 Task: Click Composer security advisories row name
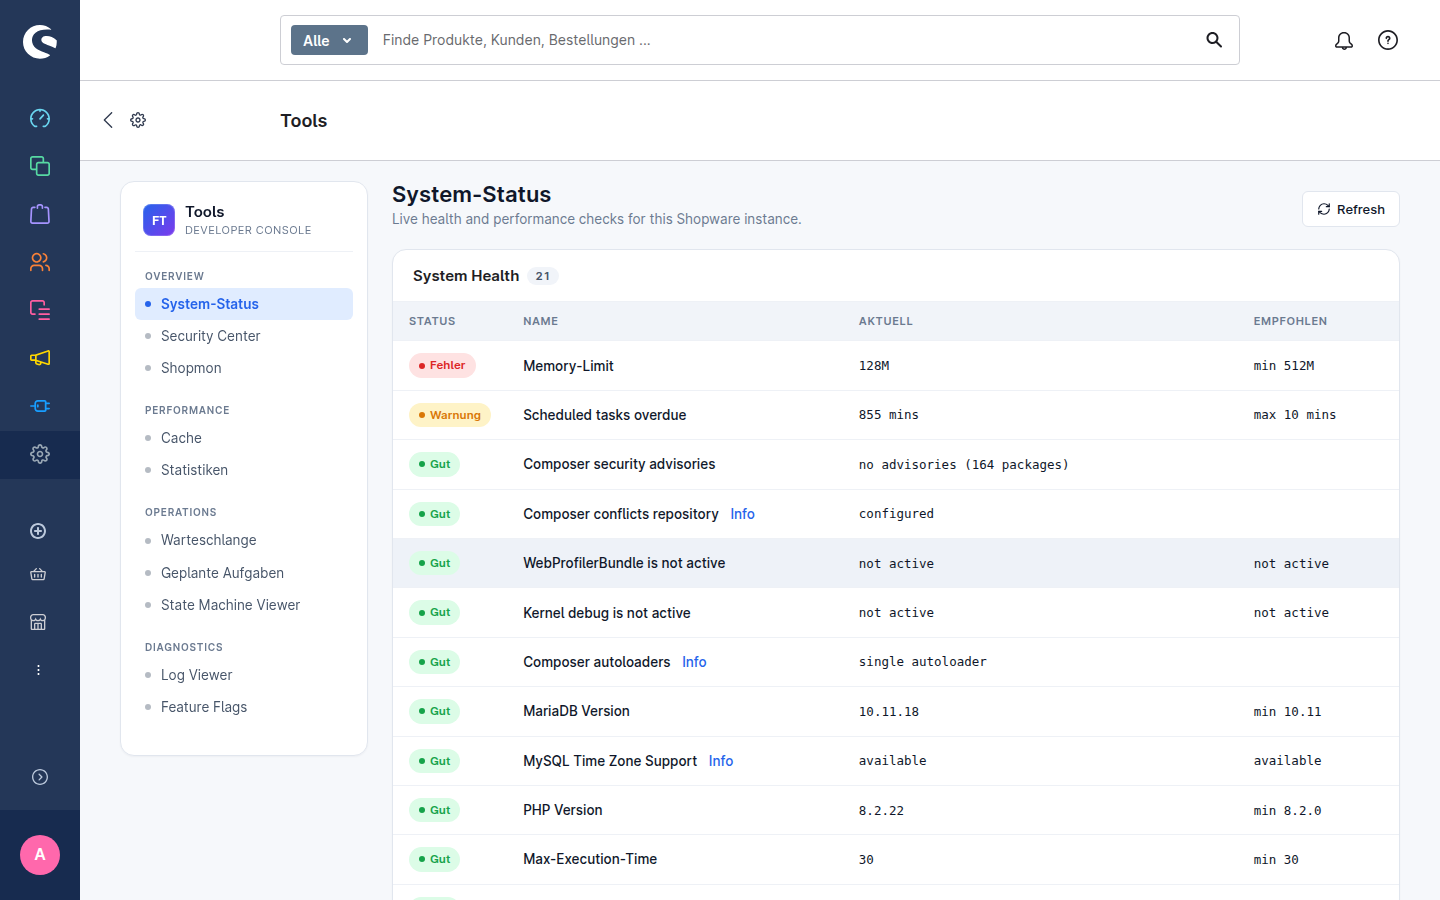619,464
